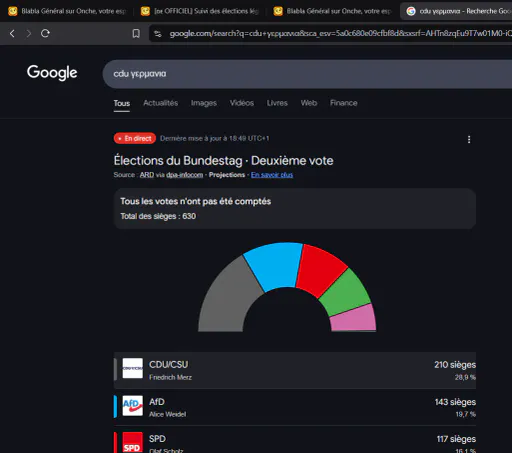This screenshot has width=512, height=453.
Task: Bookmark this page with the bookmark icon
Action: pos(136,33)
